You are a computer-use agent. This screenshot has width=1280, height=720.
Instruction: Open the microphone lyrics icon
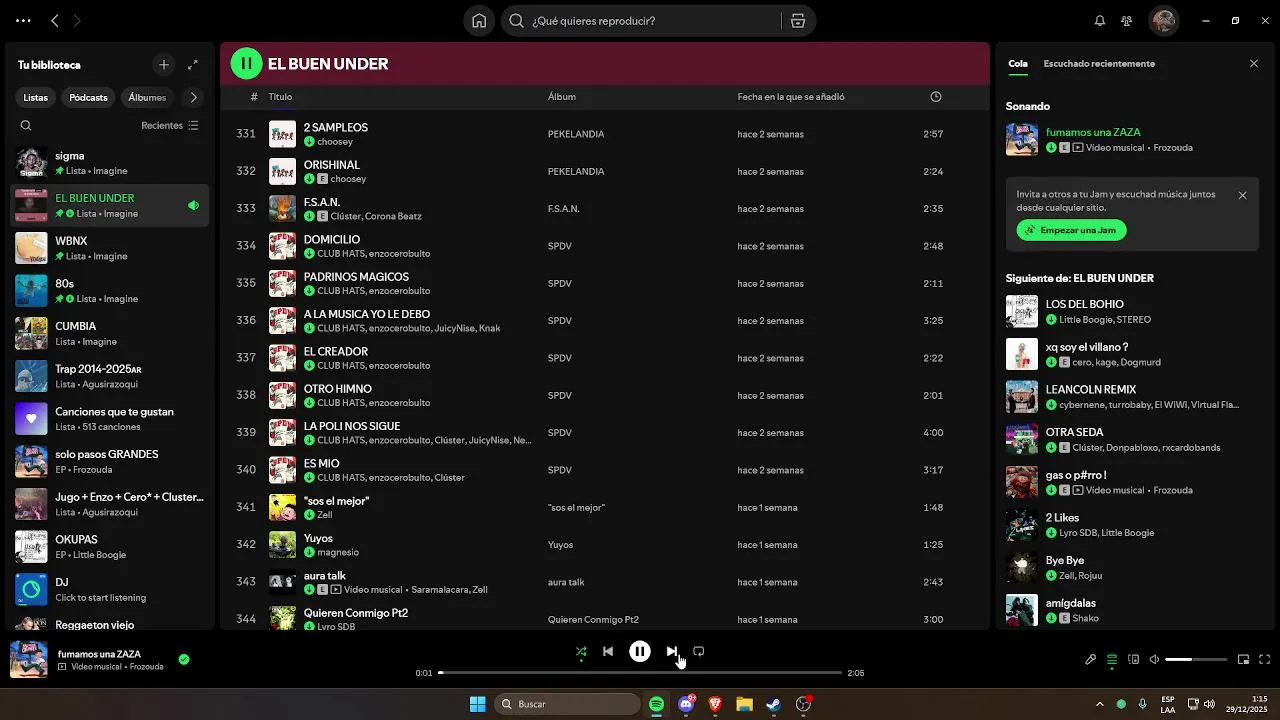point(1091,660)
